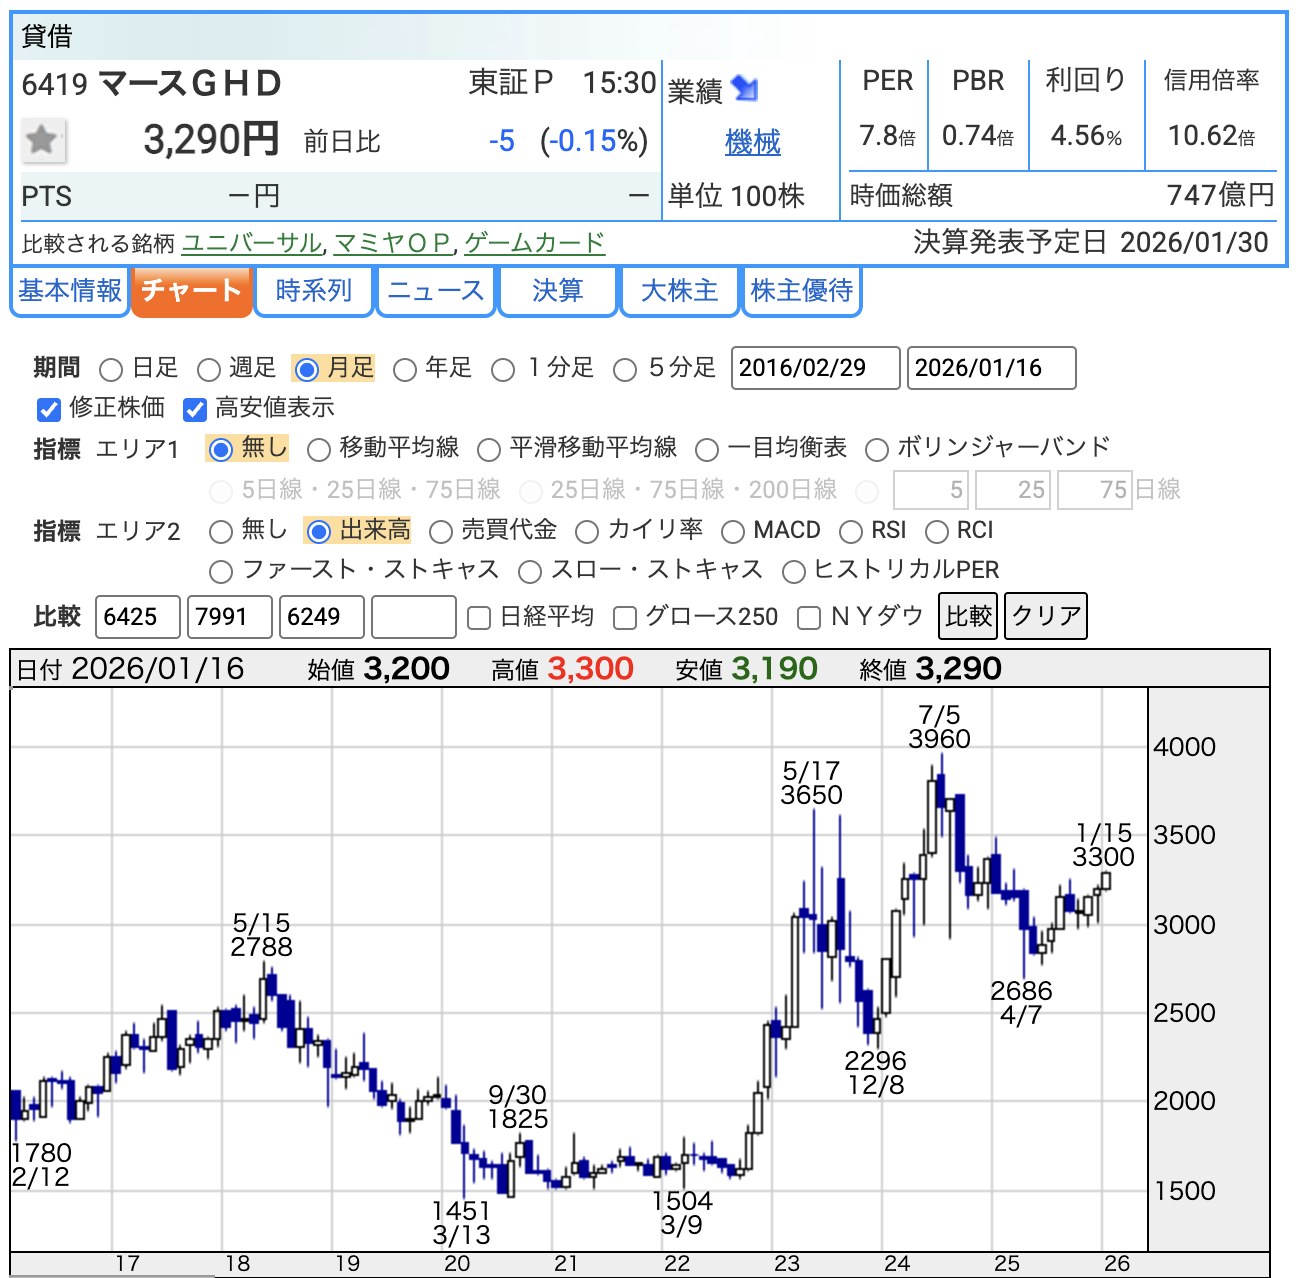Choose the MACD indicator radio
This screenshot has width=1300, height=1278.
point(733,531)
